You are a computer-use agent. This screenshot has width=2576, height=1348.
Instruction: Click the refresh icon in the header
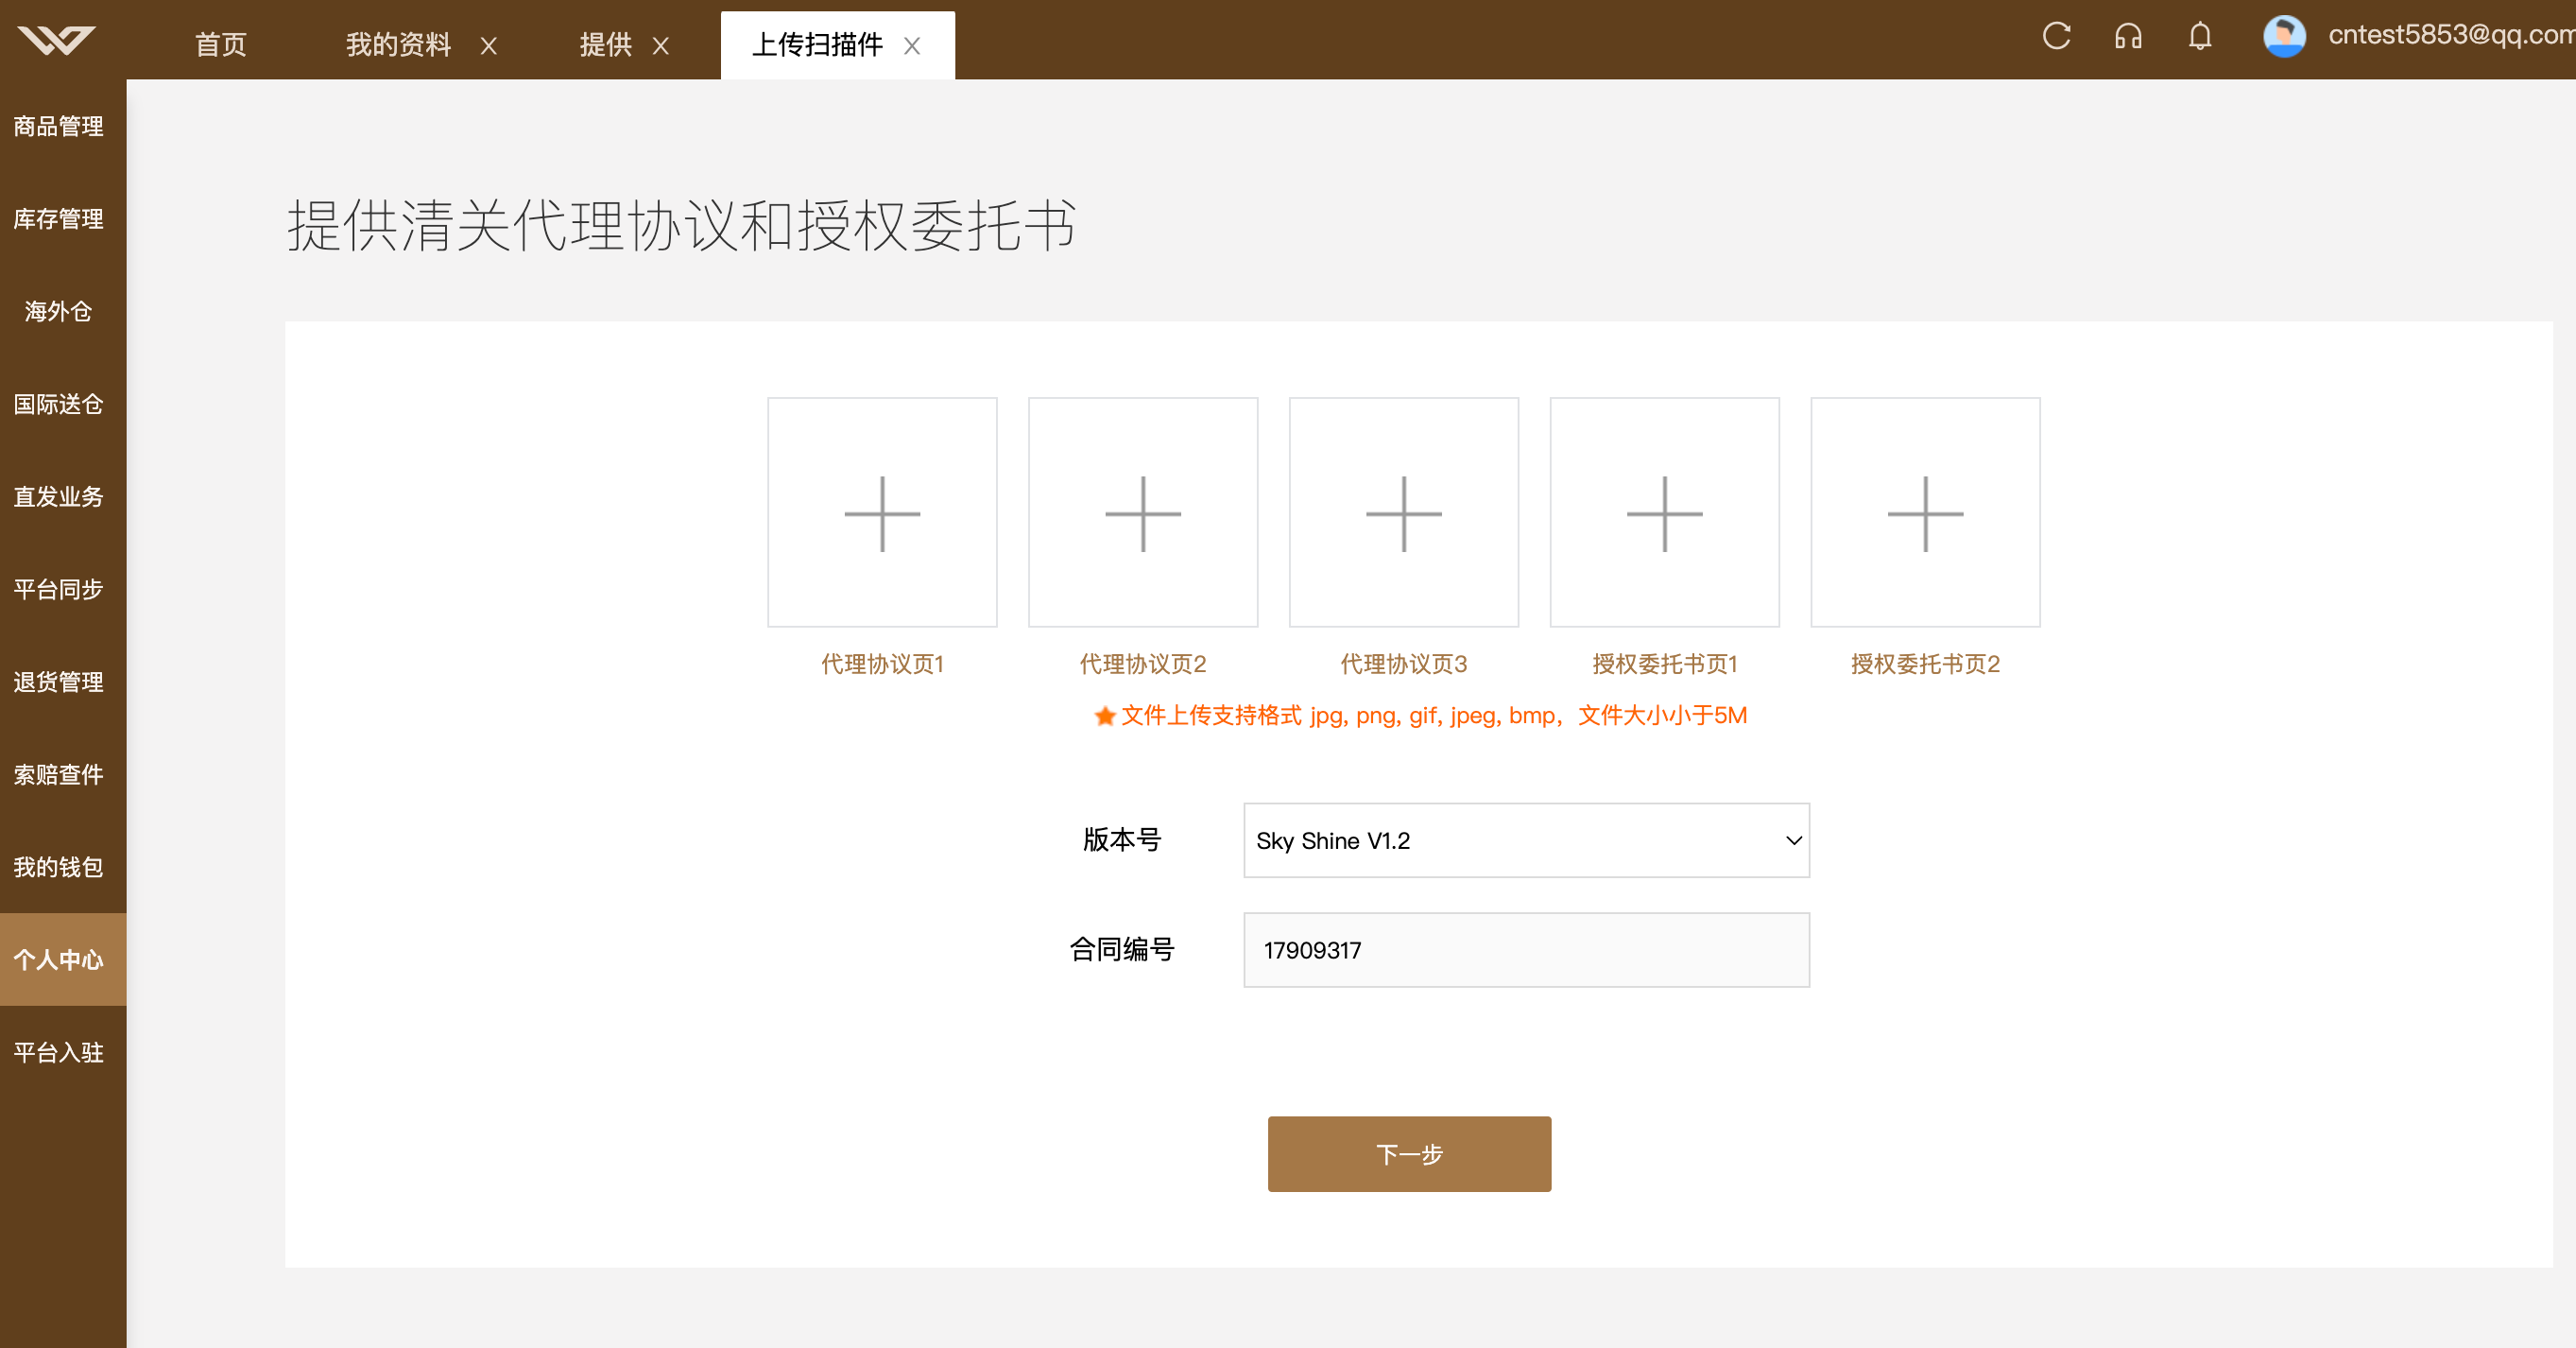point(2056,37)
